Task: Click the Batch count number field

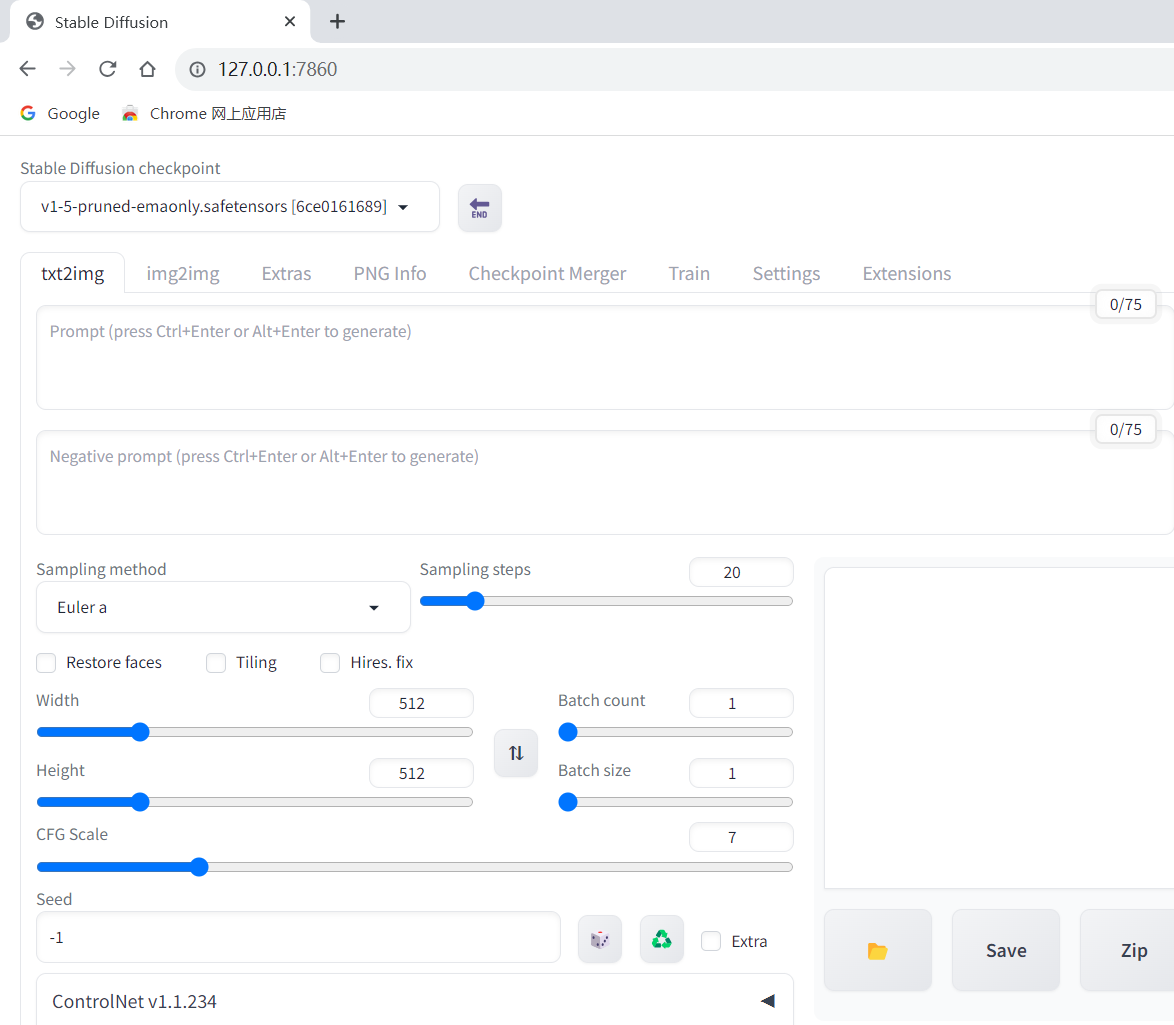Action: tap(741, 703)
